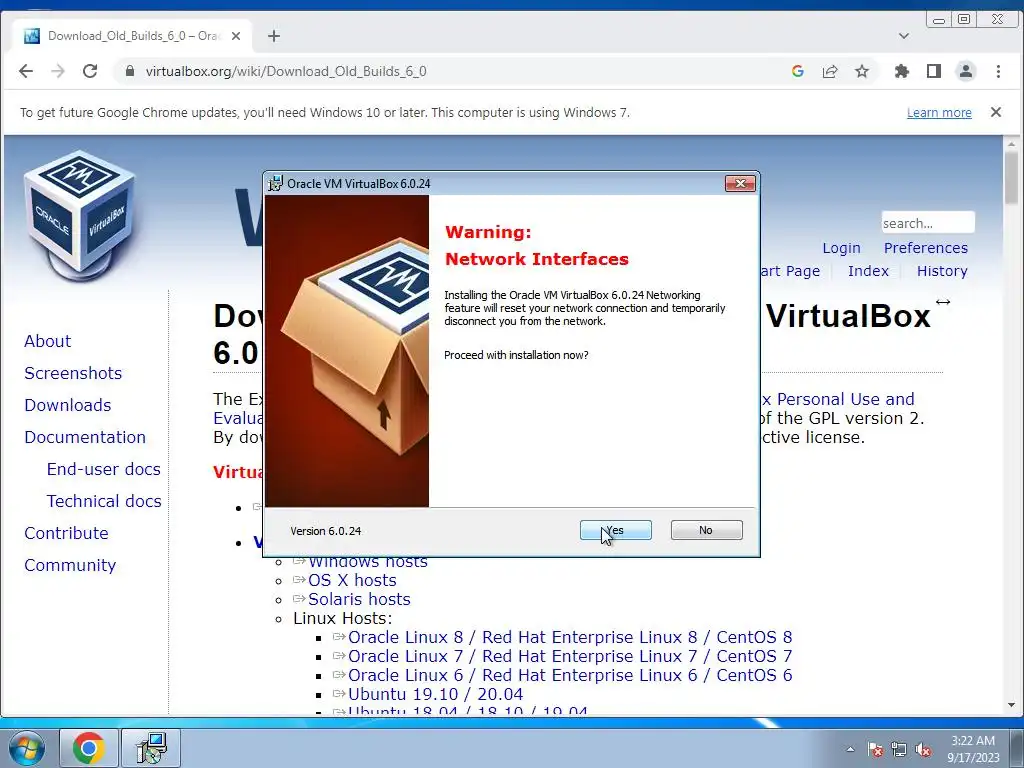Viewport: 1024px width, 768px height.
Task: Go back in Chrome browser history
Action: [25, 71]
